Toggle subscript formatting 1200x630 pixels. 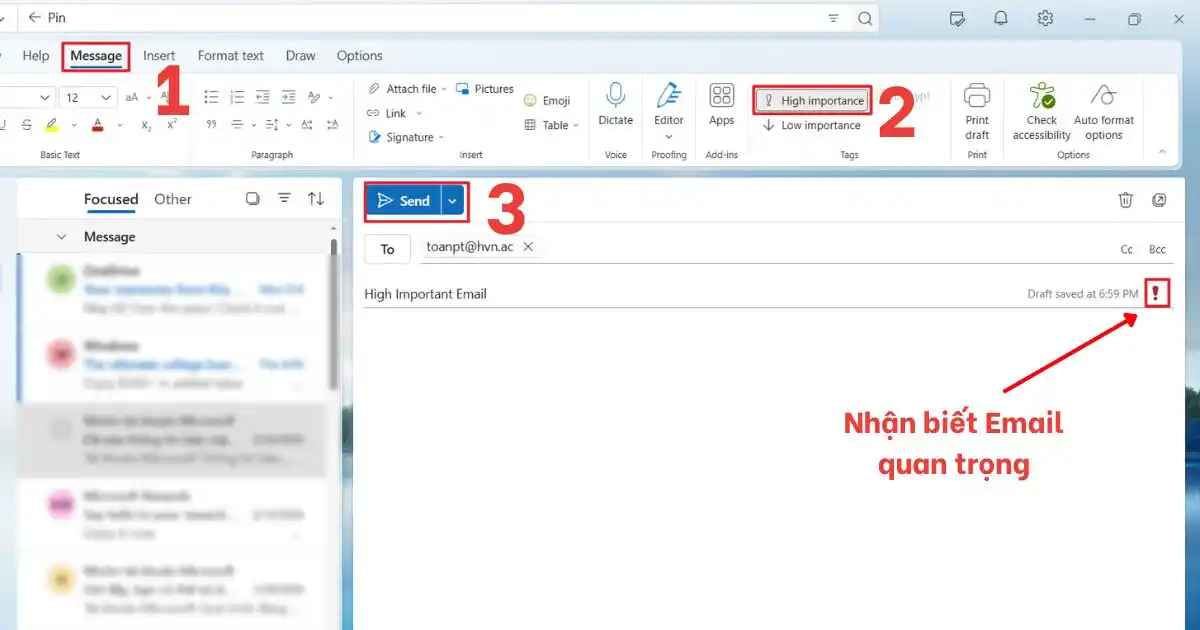[x=146, y=125]
